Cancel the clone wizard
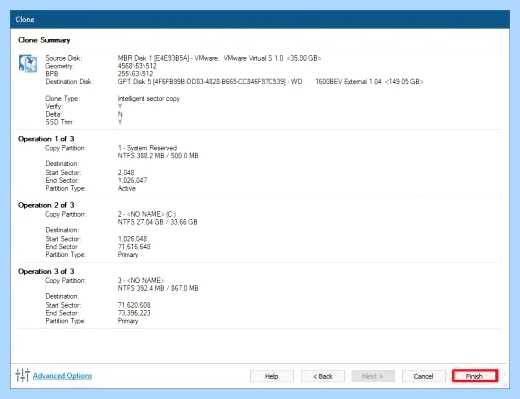This screenshot has height=399, width=520. point(423,376)
